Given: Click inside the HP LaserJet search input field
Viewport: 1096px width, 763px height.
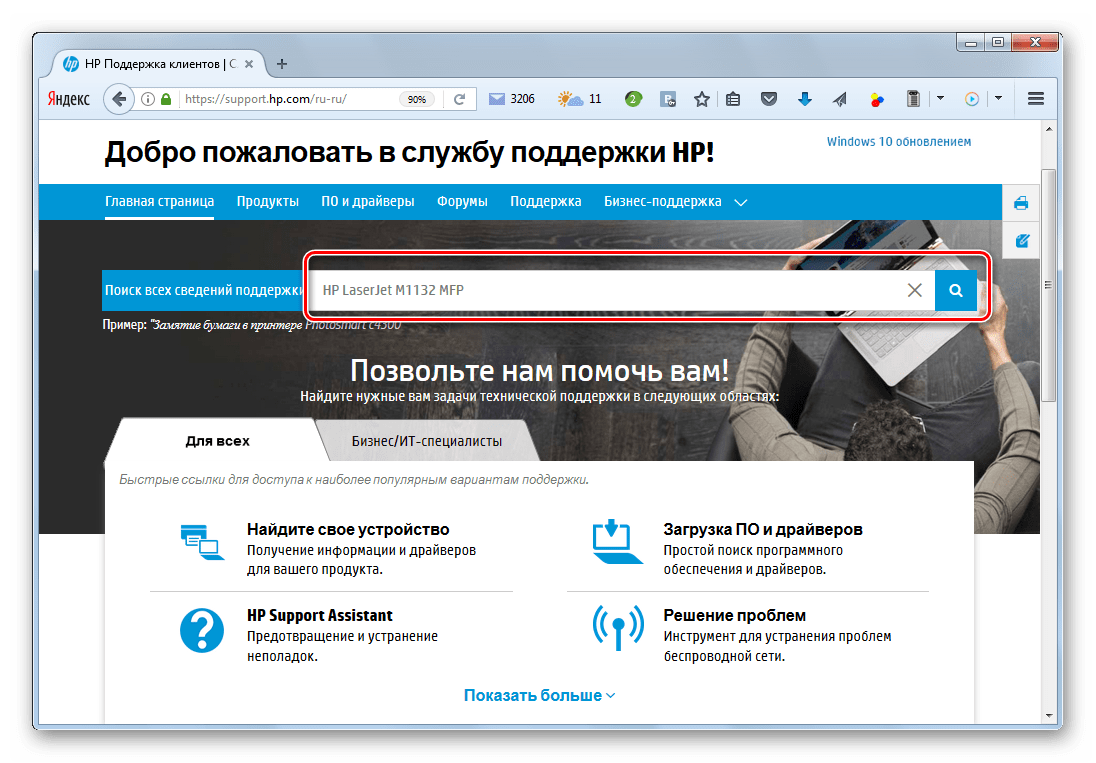Looking at the screenshot, I should pos(600,290).
